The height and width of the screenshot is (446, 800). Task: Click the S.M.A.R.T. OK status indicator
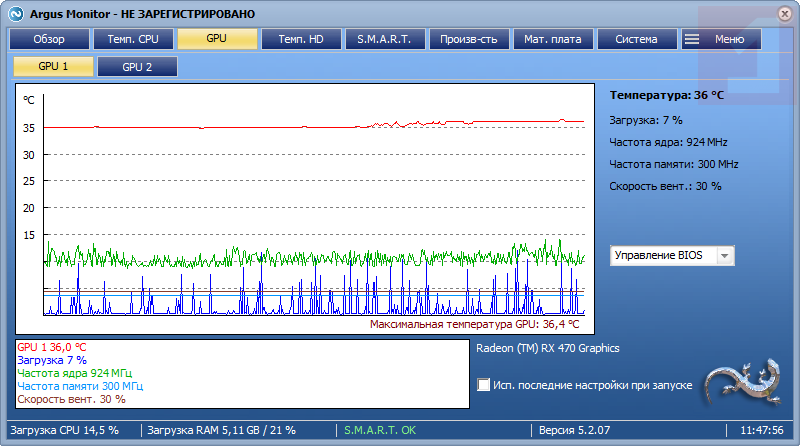(380, 430)
